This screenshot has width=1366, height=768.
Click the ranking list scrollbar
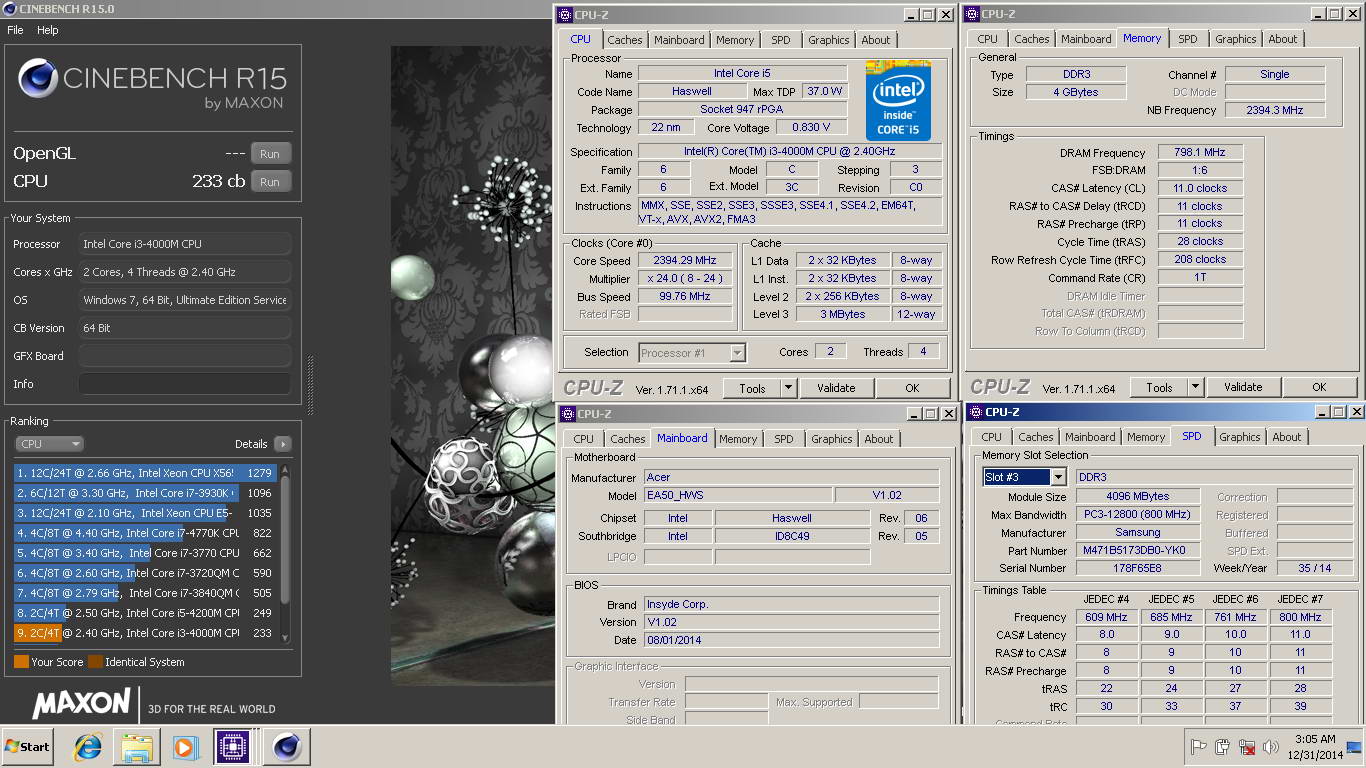click(285, 553)
